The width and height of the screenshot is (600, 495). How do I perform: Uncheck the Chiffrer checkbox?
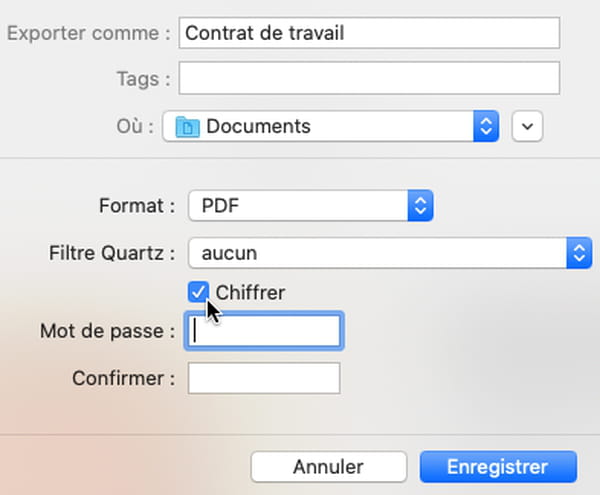[198, 292]
